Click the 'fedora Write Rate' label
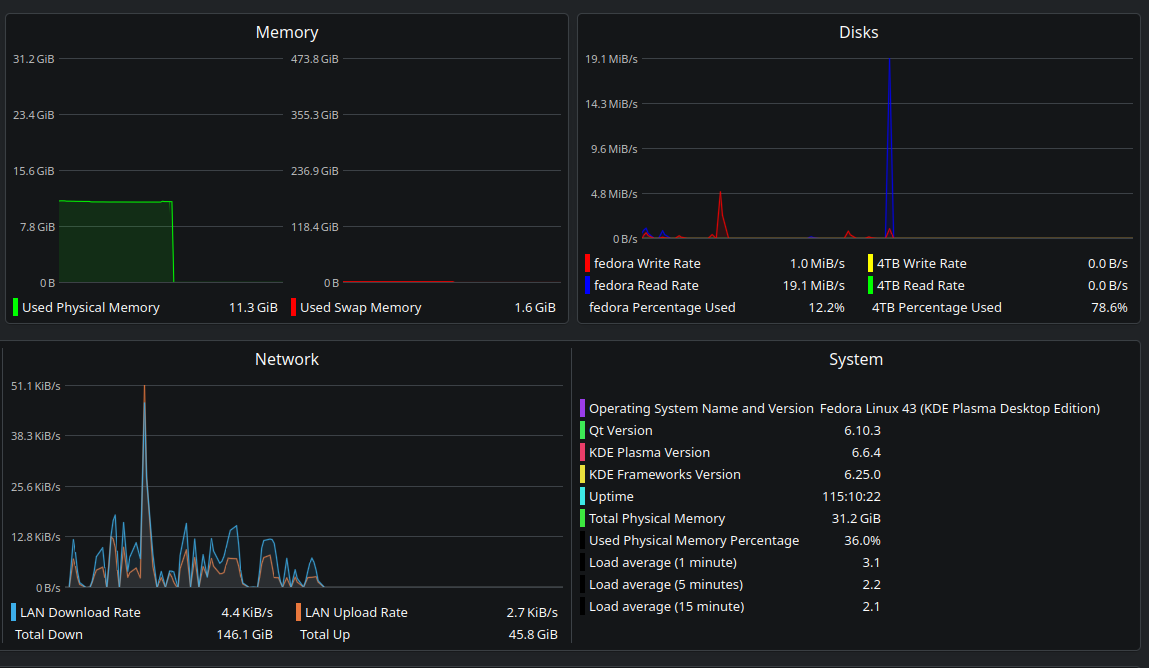This screenshot has height=668, width=1149. pyautogui.click(x=647, y=264)
